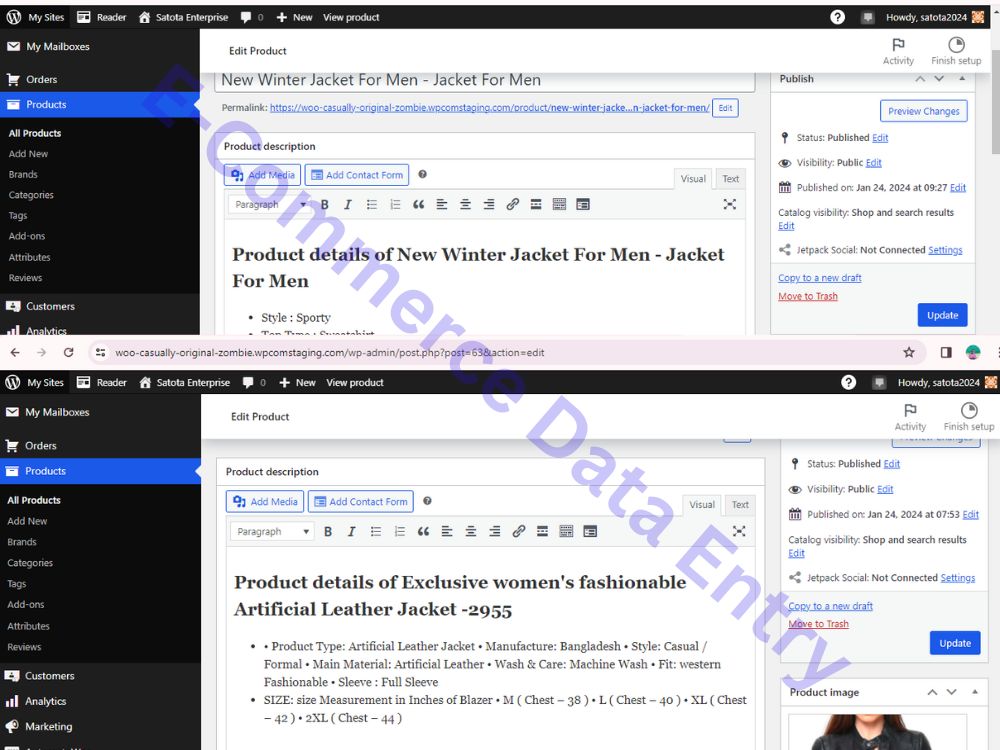The width and height of the screenshot is (1000, 750).
Task: Open Jetpack Social Settings link in bottom panel
Action: click(x=957, y=578)
